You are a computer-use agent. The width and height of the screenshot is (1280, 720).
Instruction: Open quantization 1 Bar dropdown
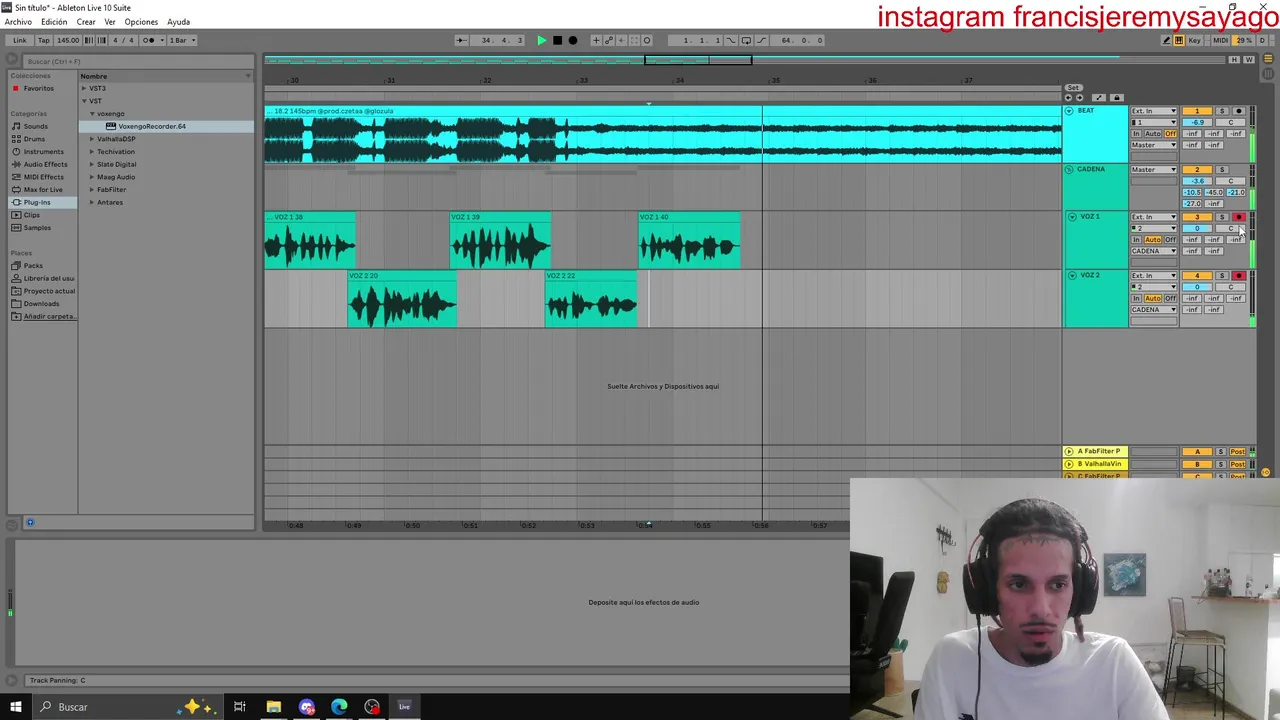pos(182,40)
